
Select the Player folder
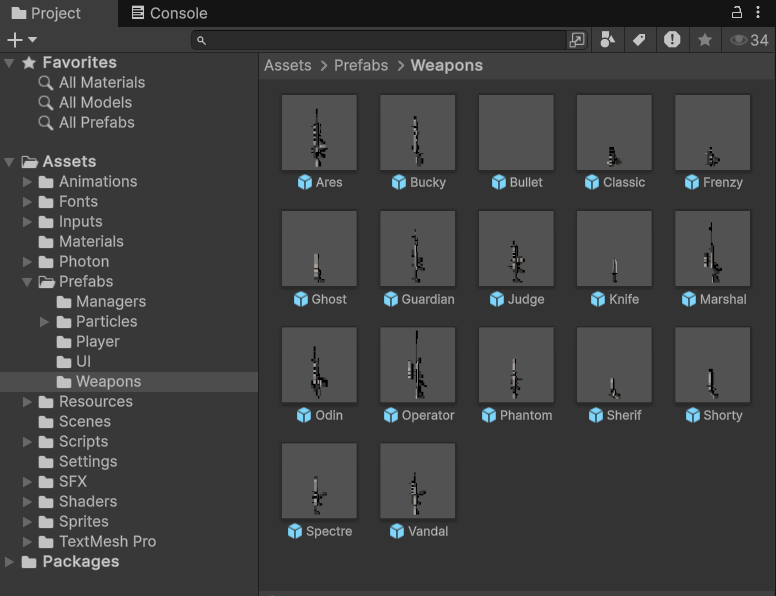[x=88, y=342]
